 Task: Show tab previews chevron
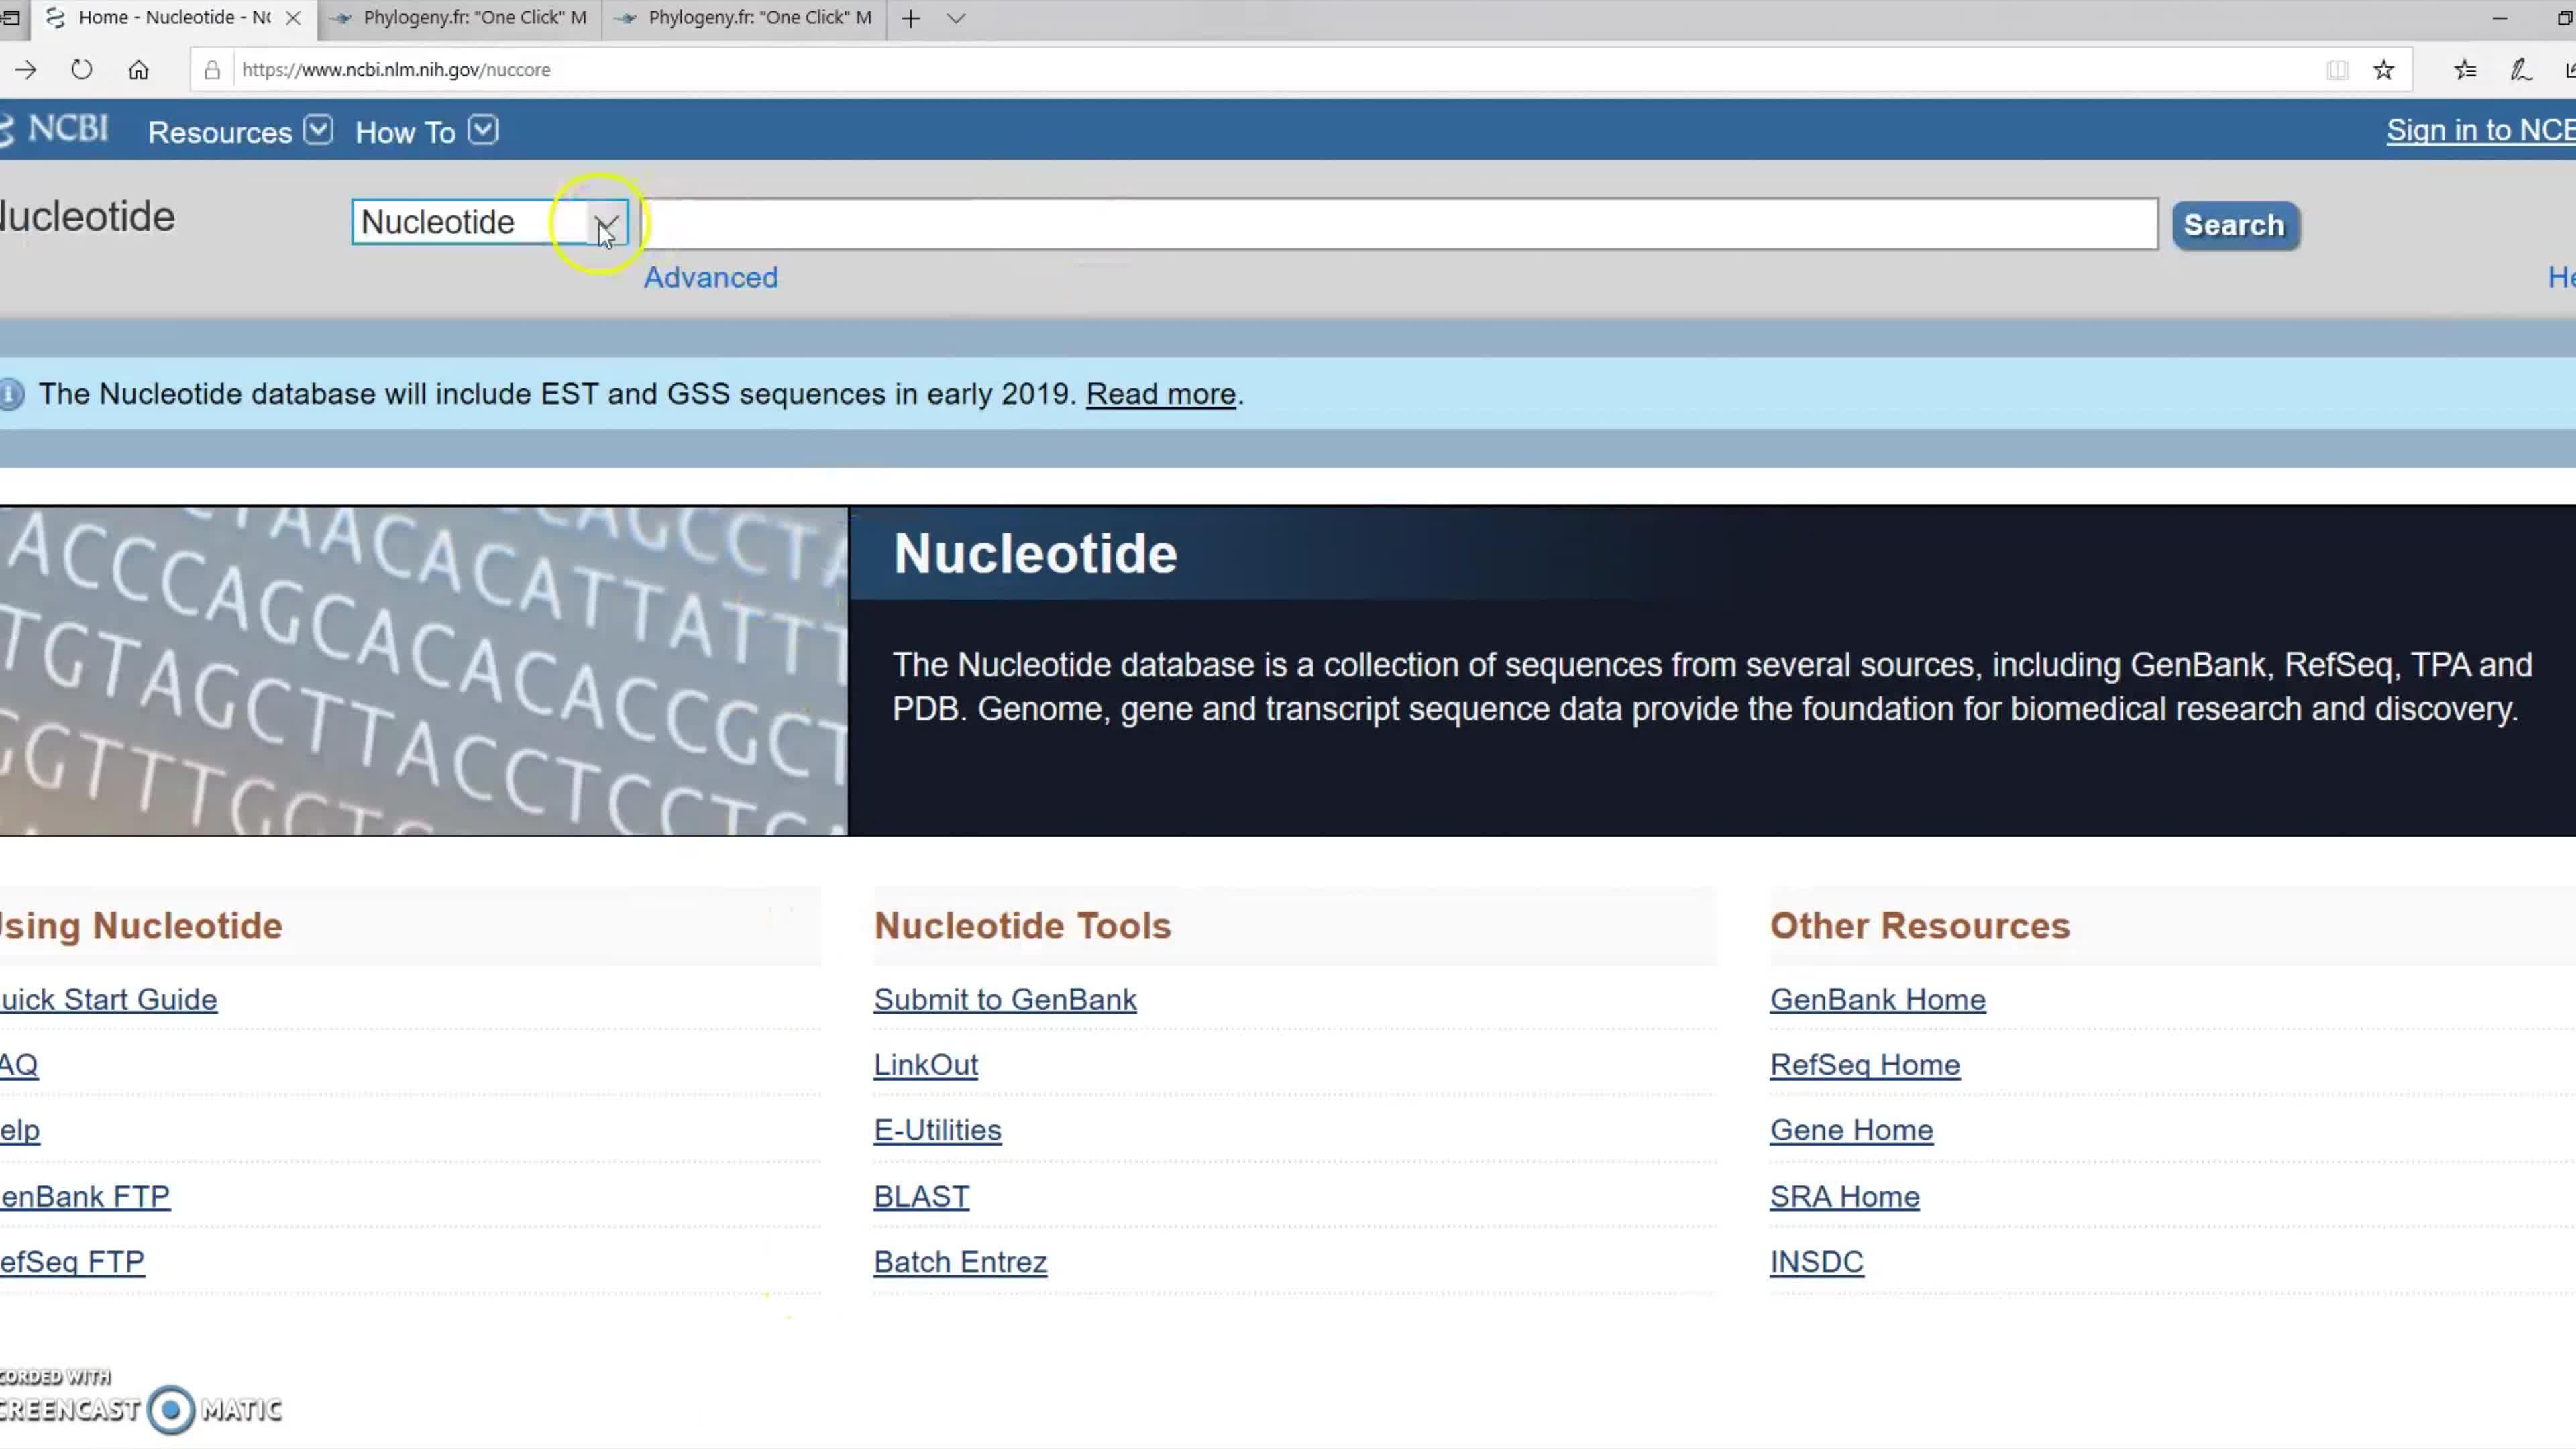coord(956,18)
